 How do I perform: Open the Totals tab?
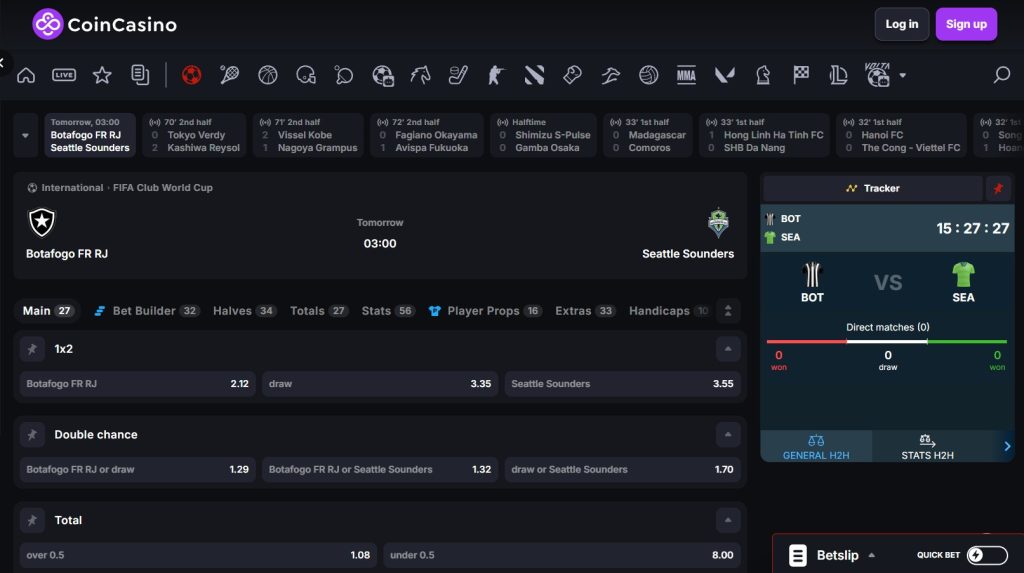(319, 311)
